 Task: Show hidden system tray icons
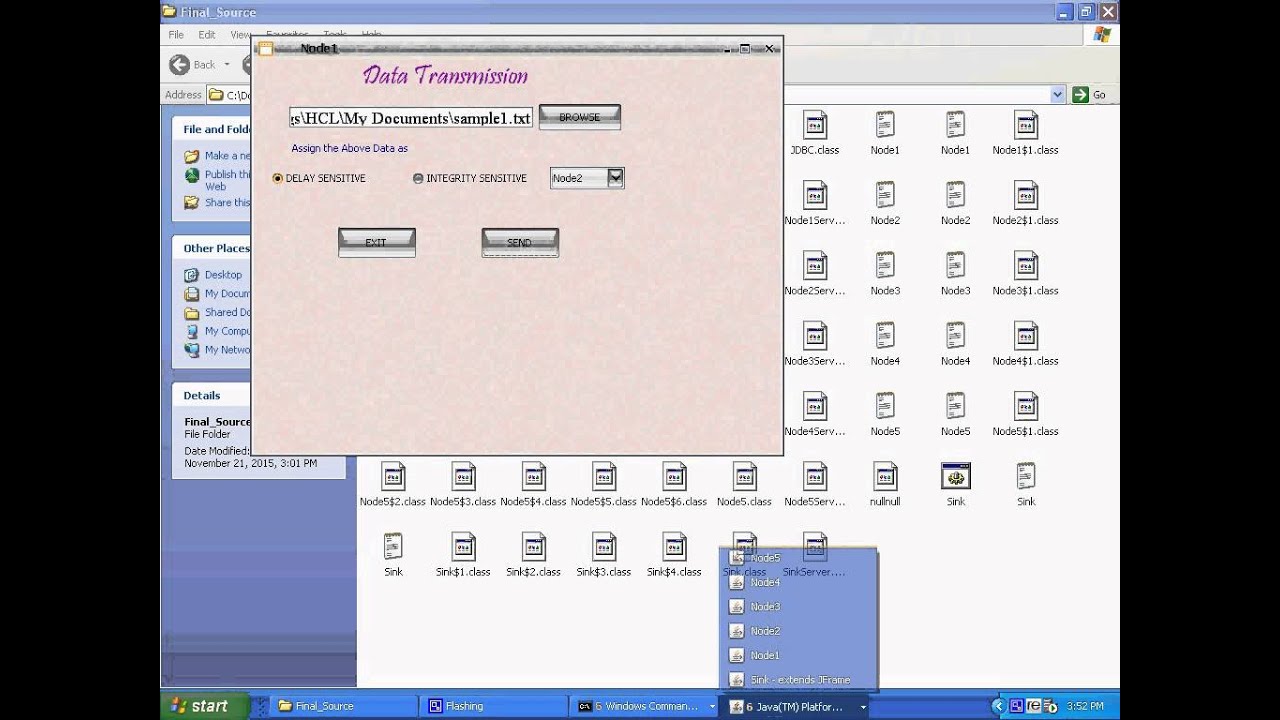[x=997, y=706]
